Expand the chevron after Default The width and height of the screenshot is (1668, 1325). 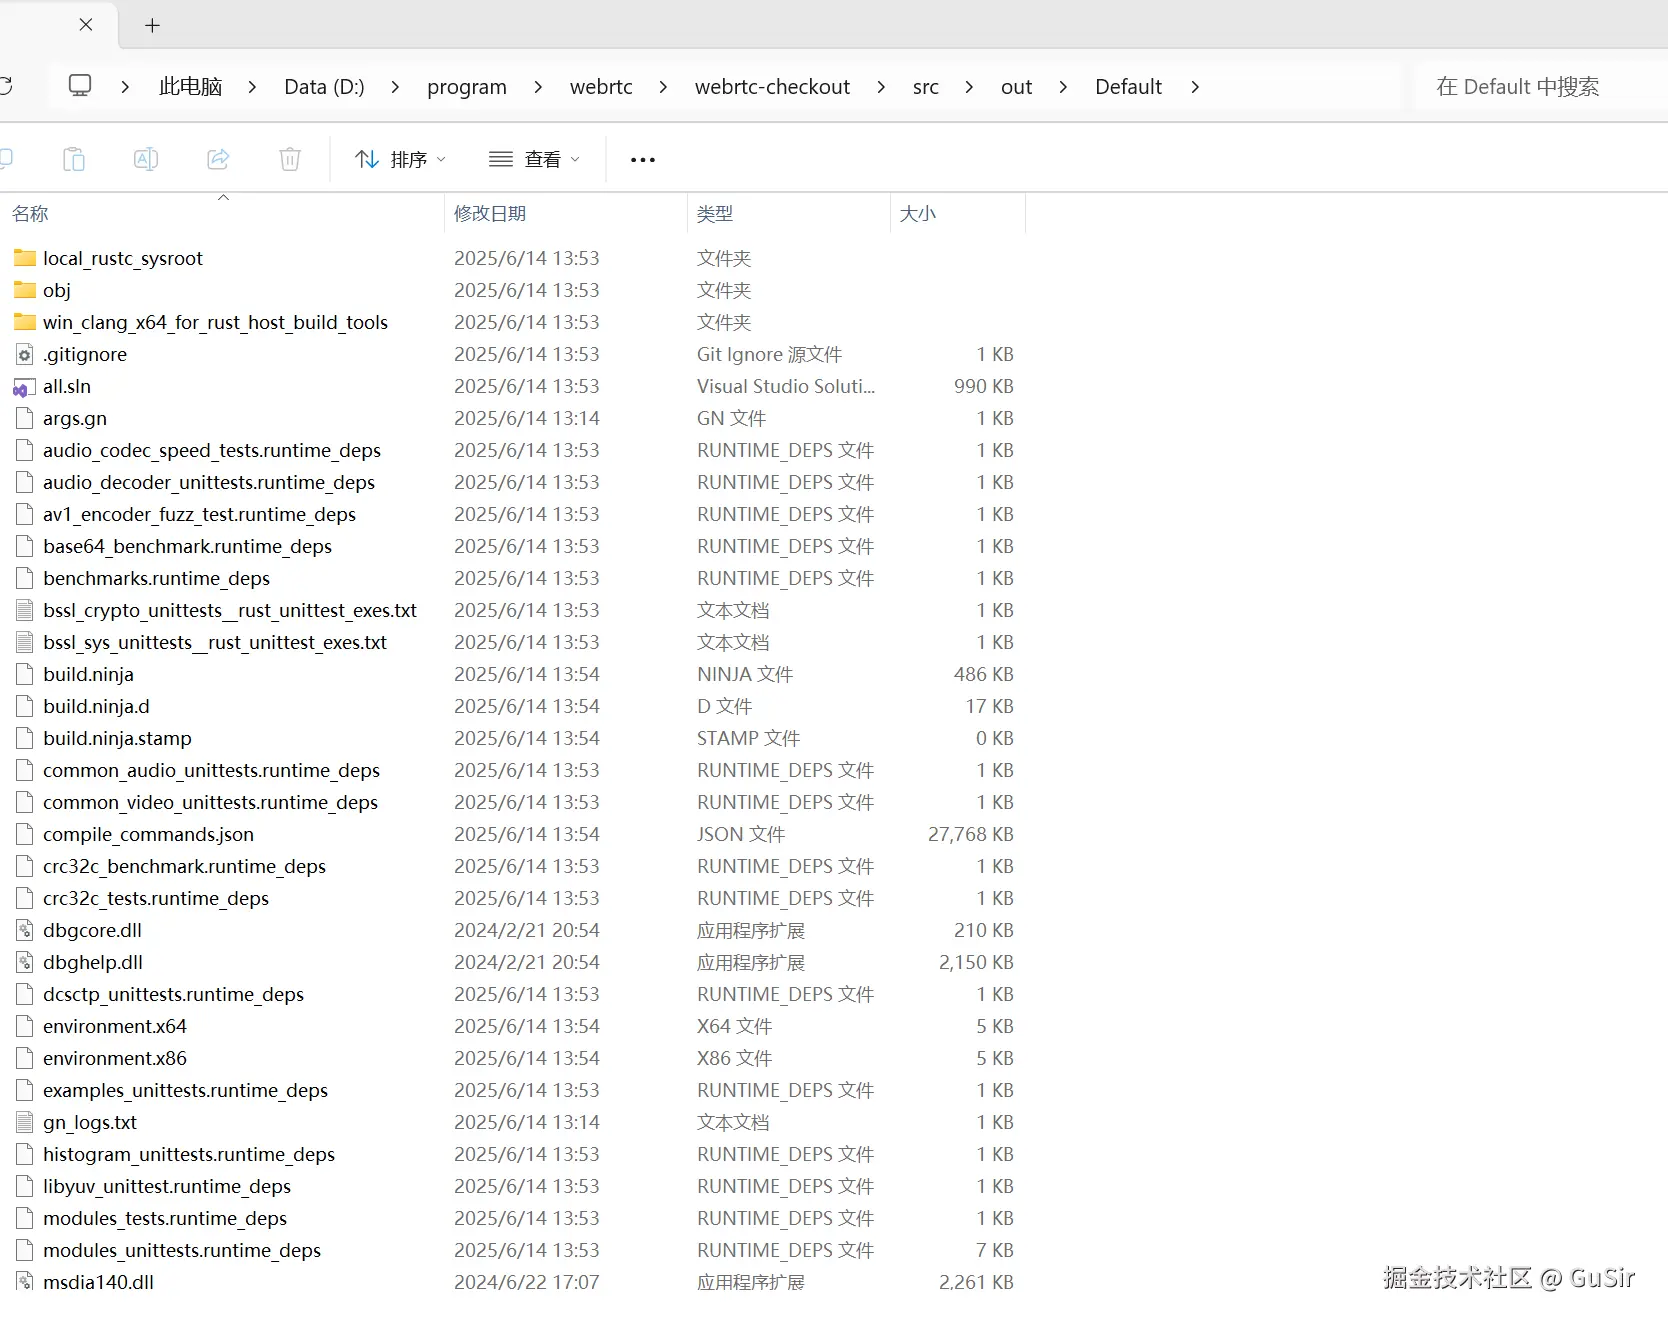[1195, 87]
